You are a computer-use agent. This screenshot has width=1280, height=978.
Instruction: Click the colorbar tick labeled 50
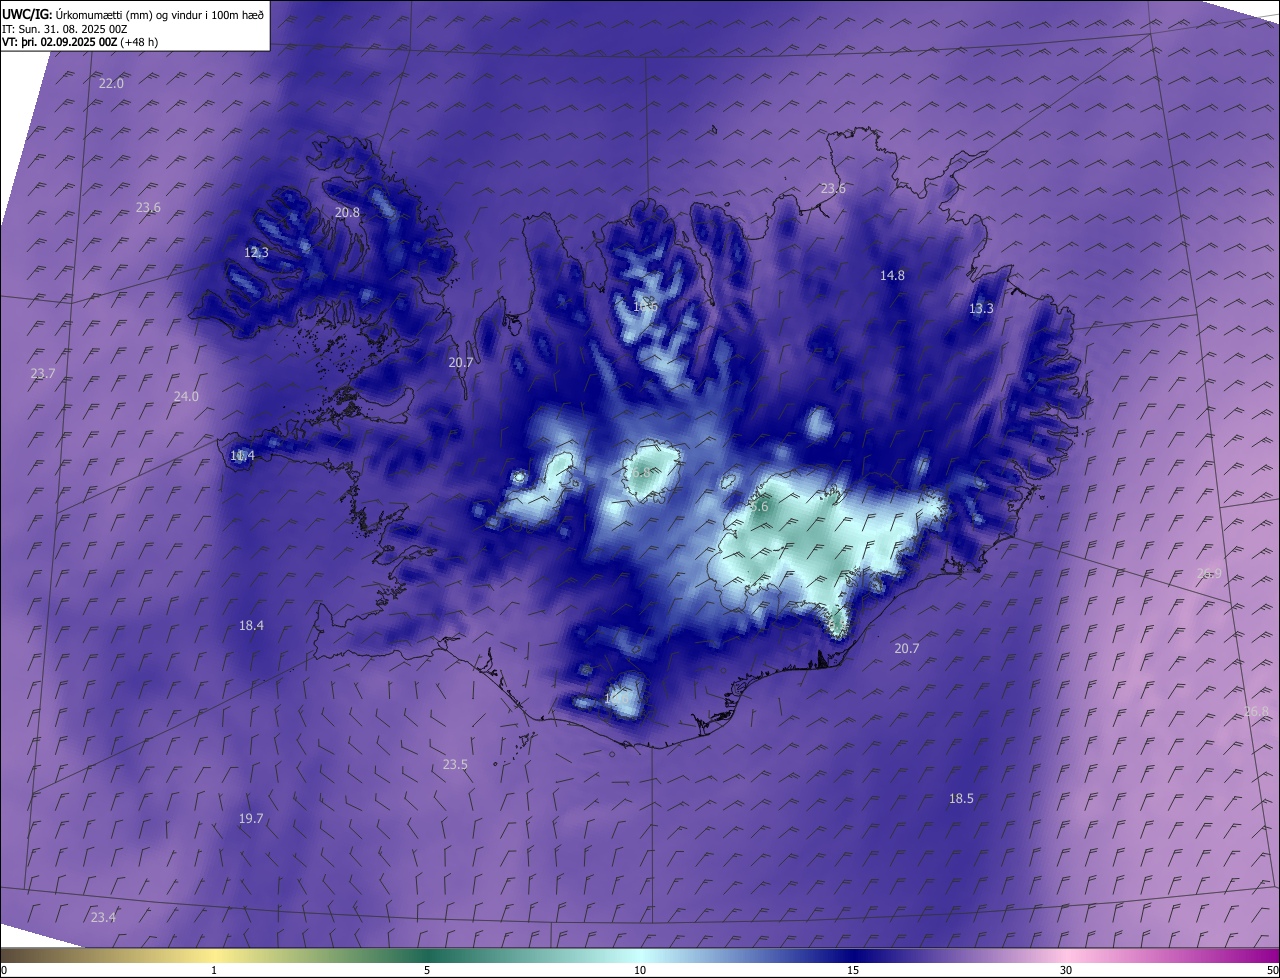pyautogui.click(x=1273, y=970)
